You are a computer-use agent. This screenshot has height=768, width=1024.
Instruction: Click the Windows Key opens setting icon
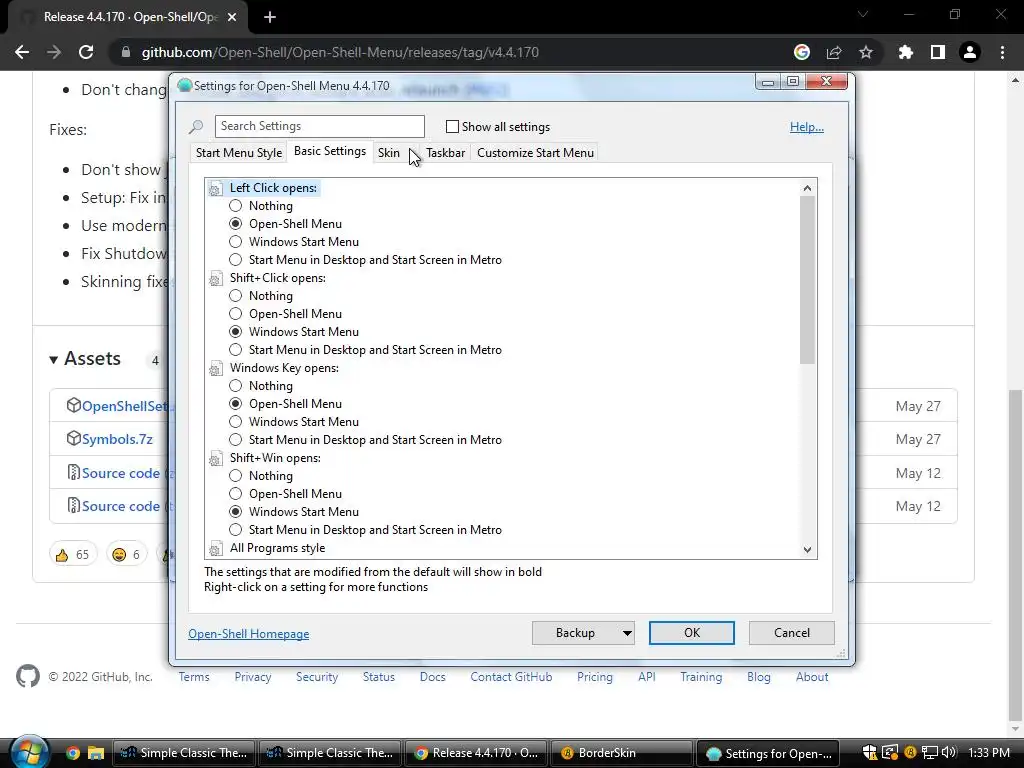pyautogui.click(x=215, y=369)
